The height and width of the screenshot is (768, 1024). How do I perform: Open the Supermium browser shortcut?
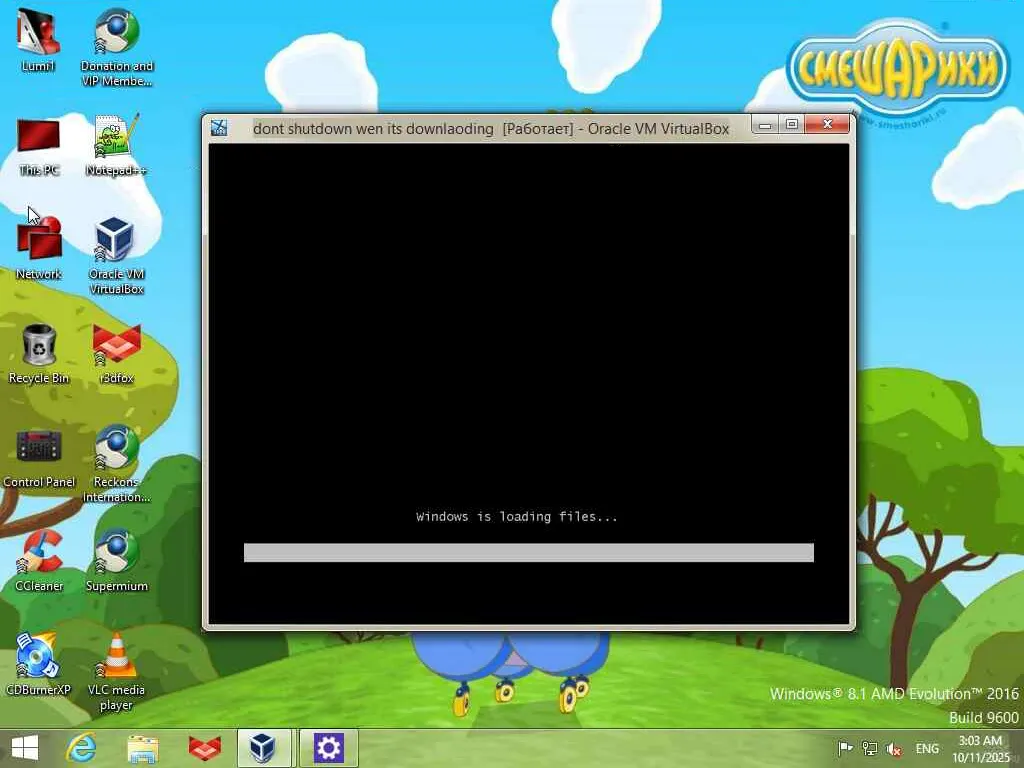(116, 562)
